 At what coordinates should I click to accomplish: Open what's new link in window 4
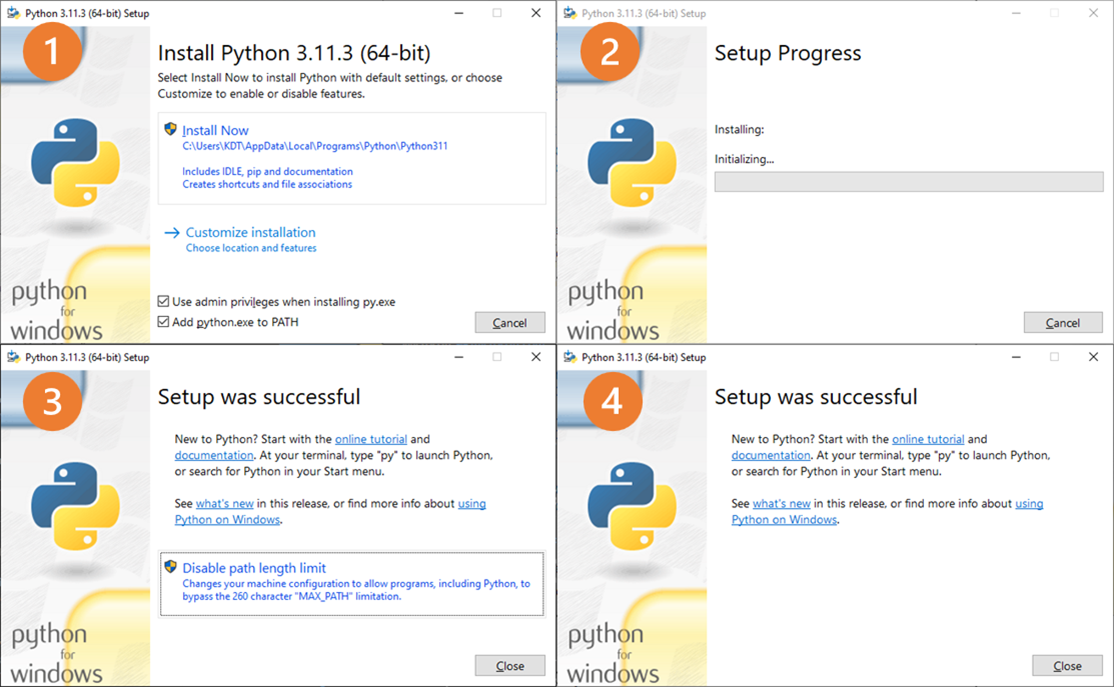tap(782, 504)
